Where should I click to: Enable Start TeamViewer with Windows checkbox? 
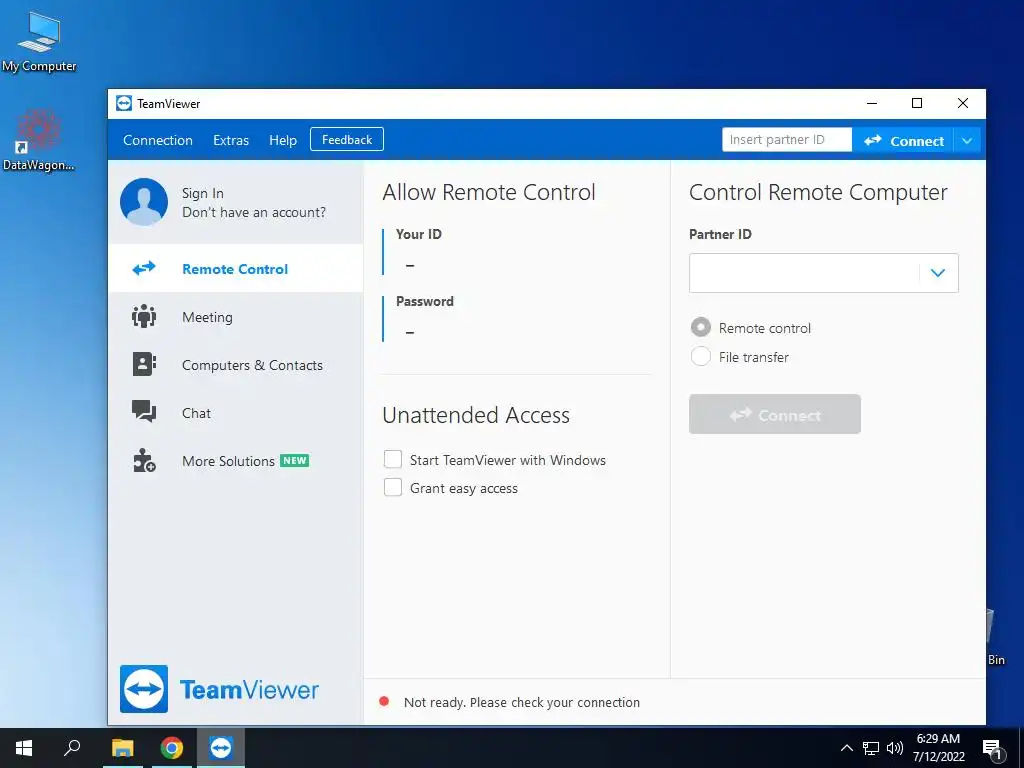tap(392, 459)
